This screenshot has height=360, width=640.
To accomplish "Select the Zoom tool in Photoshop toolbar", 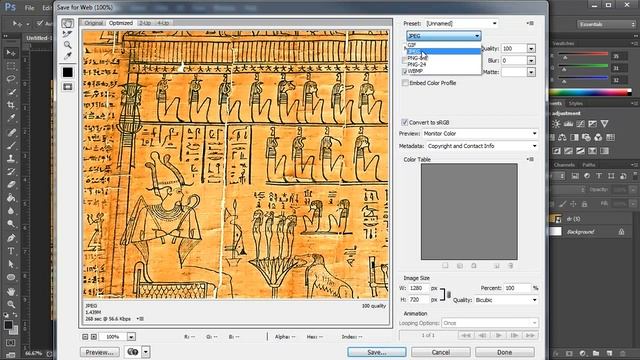I will [x=11, y=304].
